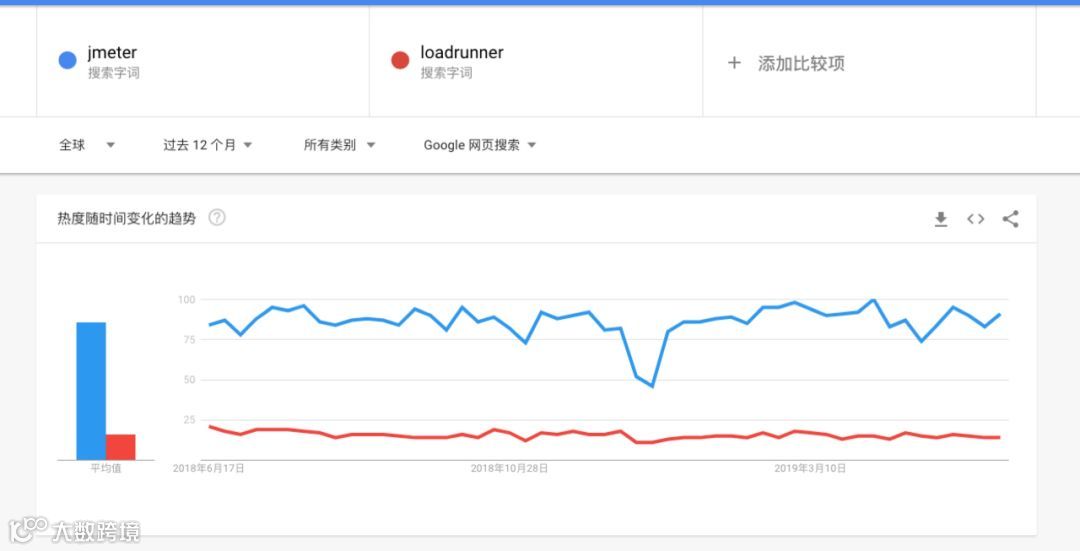
Task: Click the 2019年3月10日 date axis label
Action: coord(810,468)
